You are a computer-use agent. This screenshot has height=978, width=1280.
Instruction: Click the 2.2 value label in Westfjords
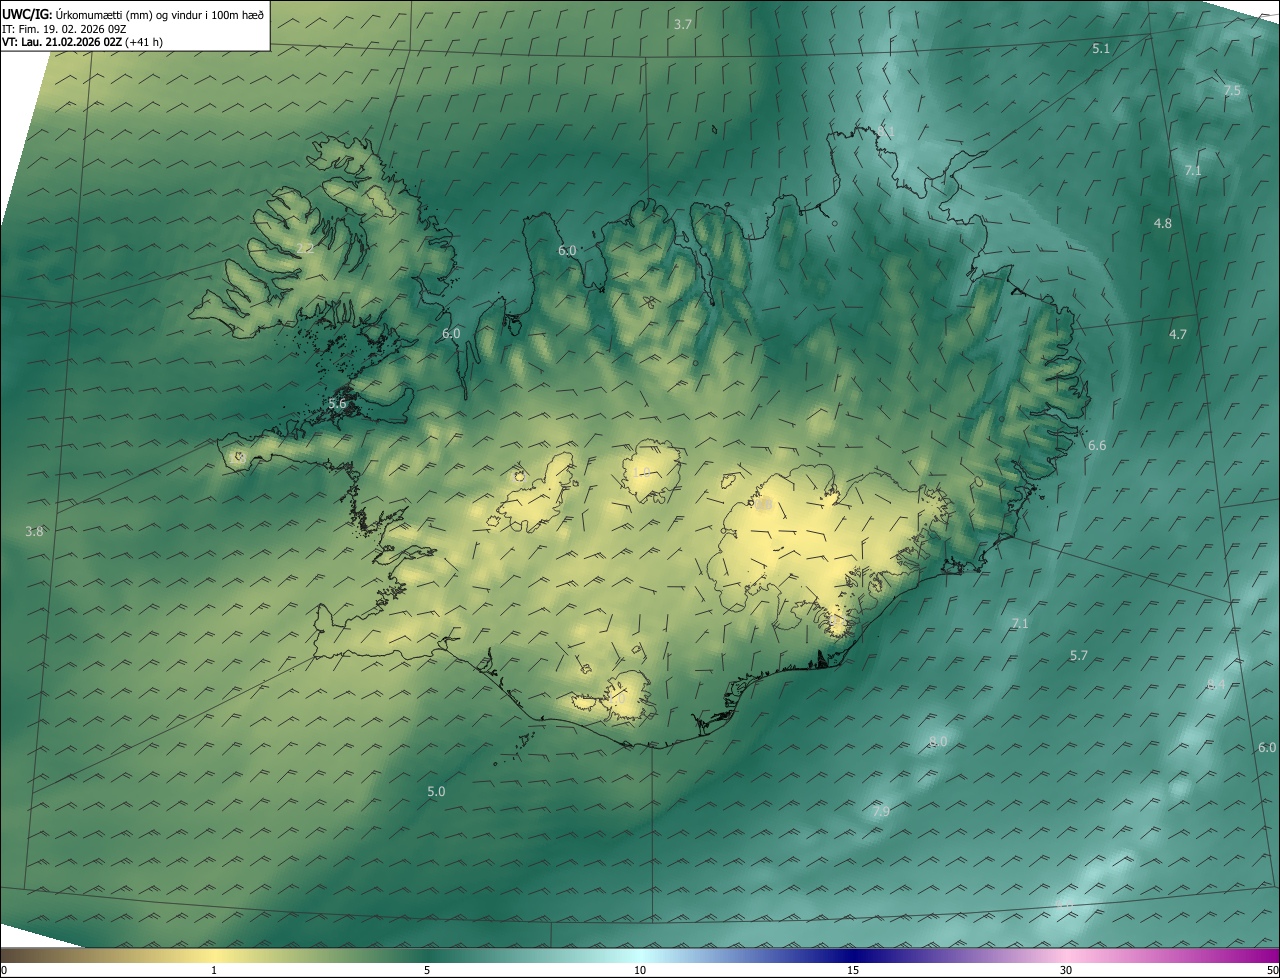pyautogui.click(x=305, y=248)
